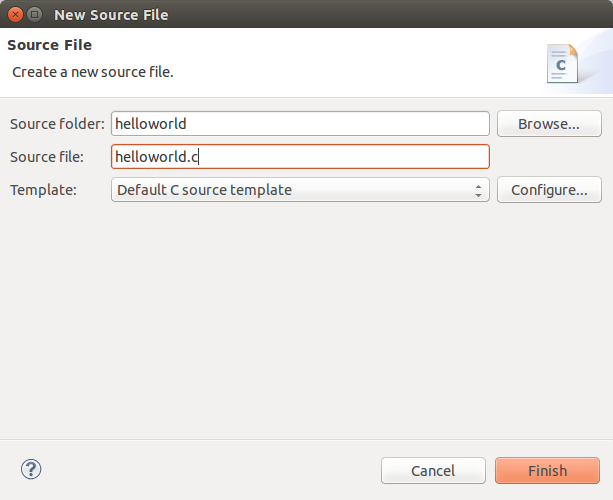Click the Source folder text field

300,124
